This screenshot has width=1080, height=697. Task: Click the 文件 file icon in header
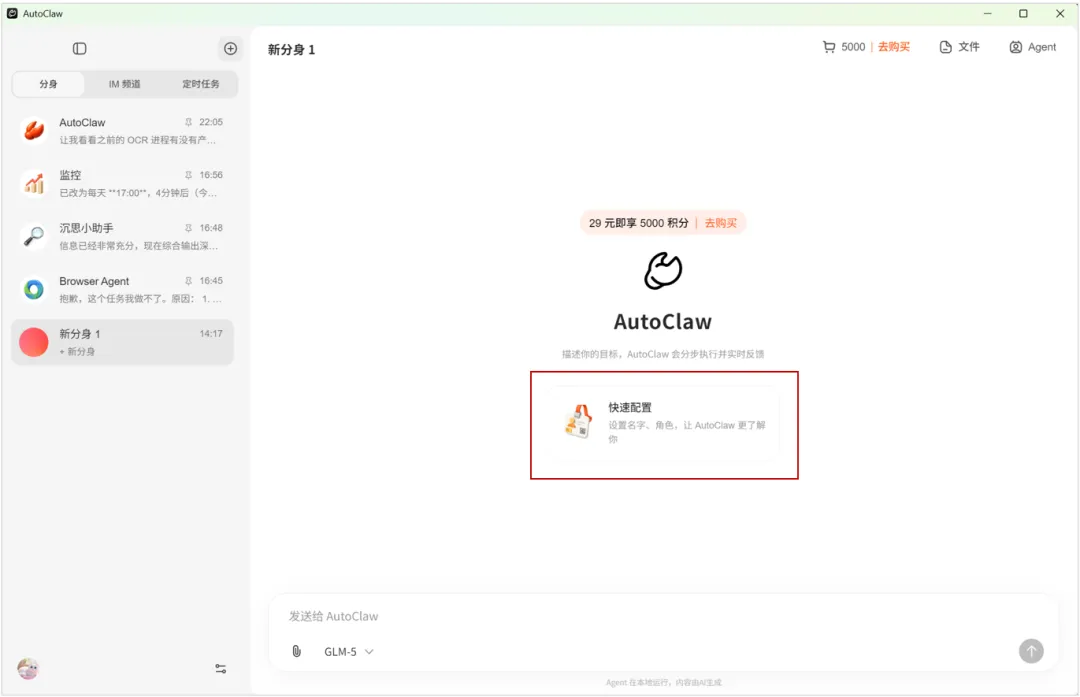pos(946,47)
